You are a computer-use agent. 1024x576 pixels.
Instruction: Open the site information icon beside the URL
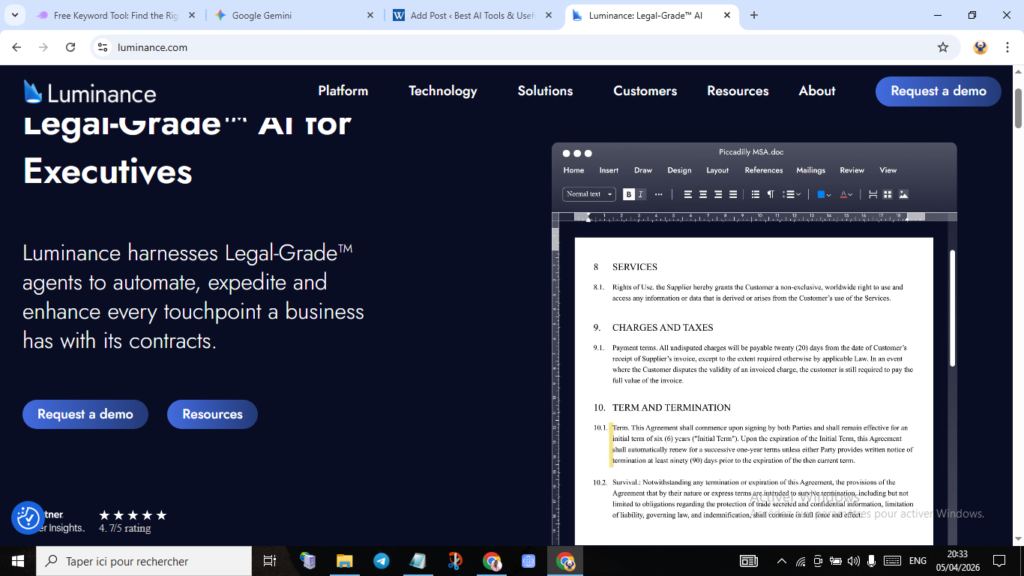103,47
